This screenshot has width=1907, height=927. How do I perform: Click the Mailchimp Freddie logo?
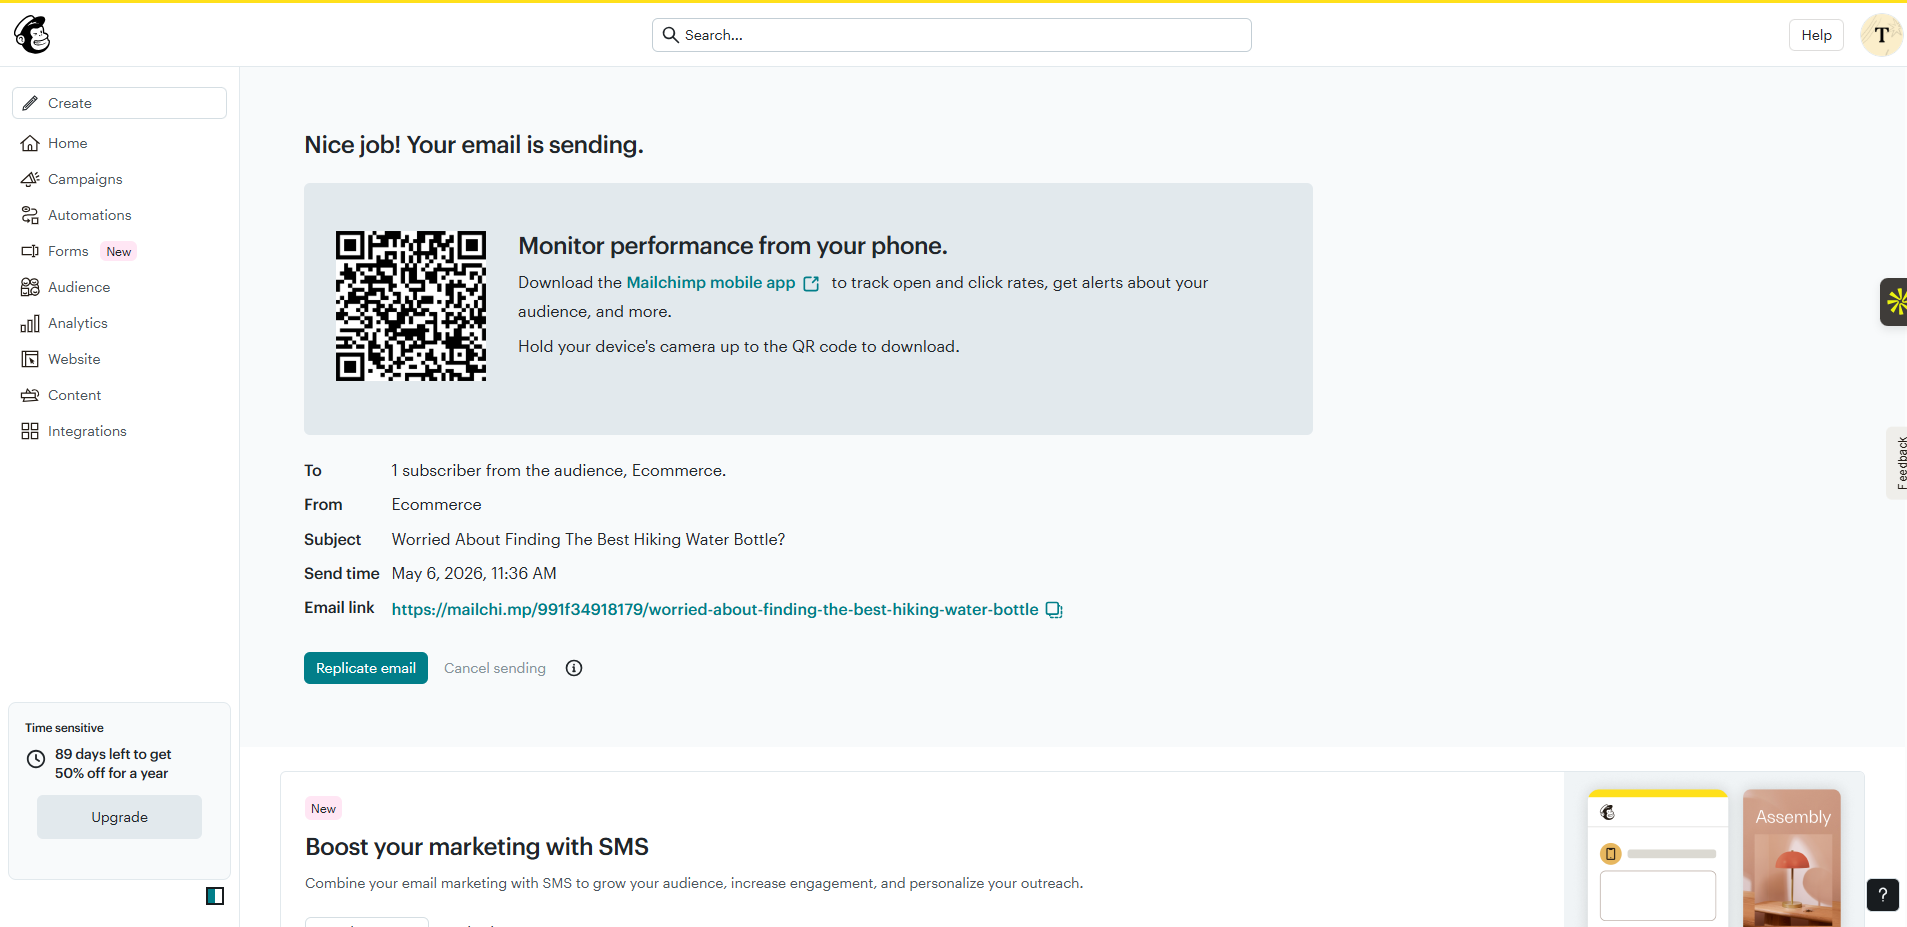[x=32, y=35]
